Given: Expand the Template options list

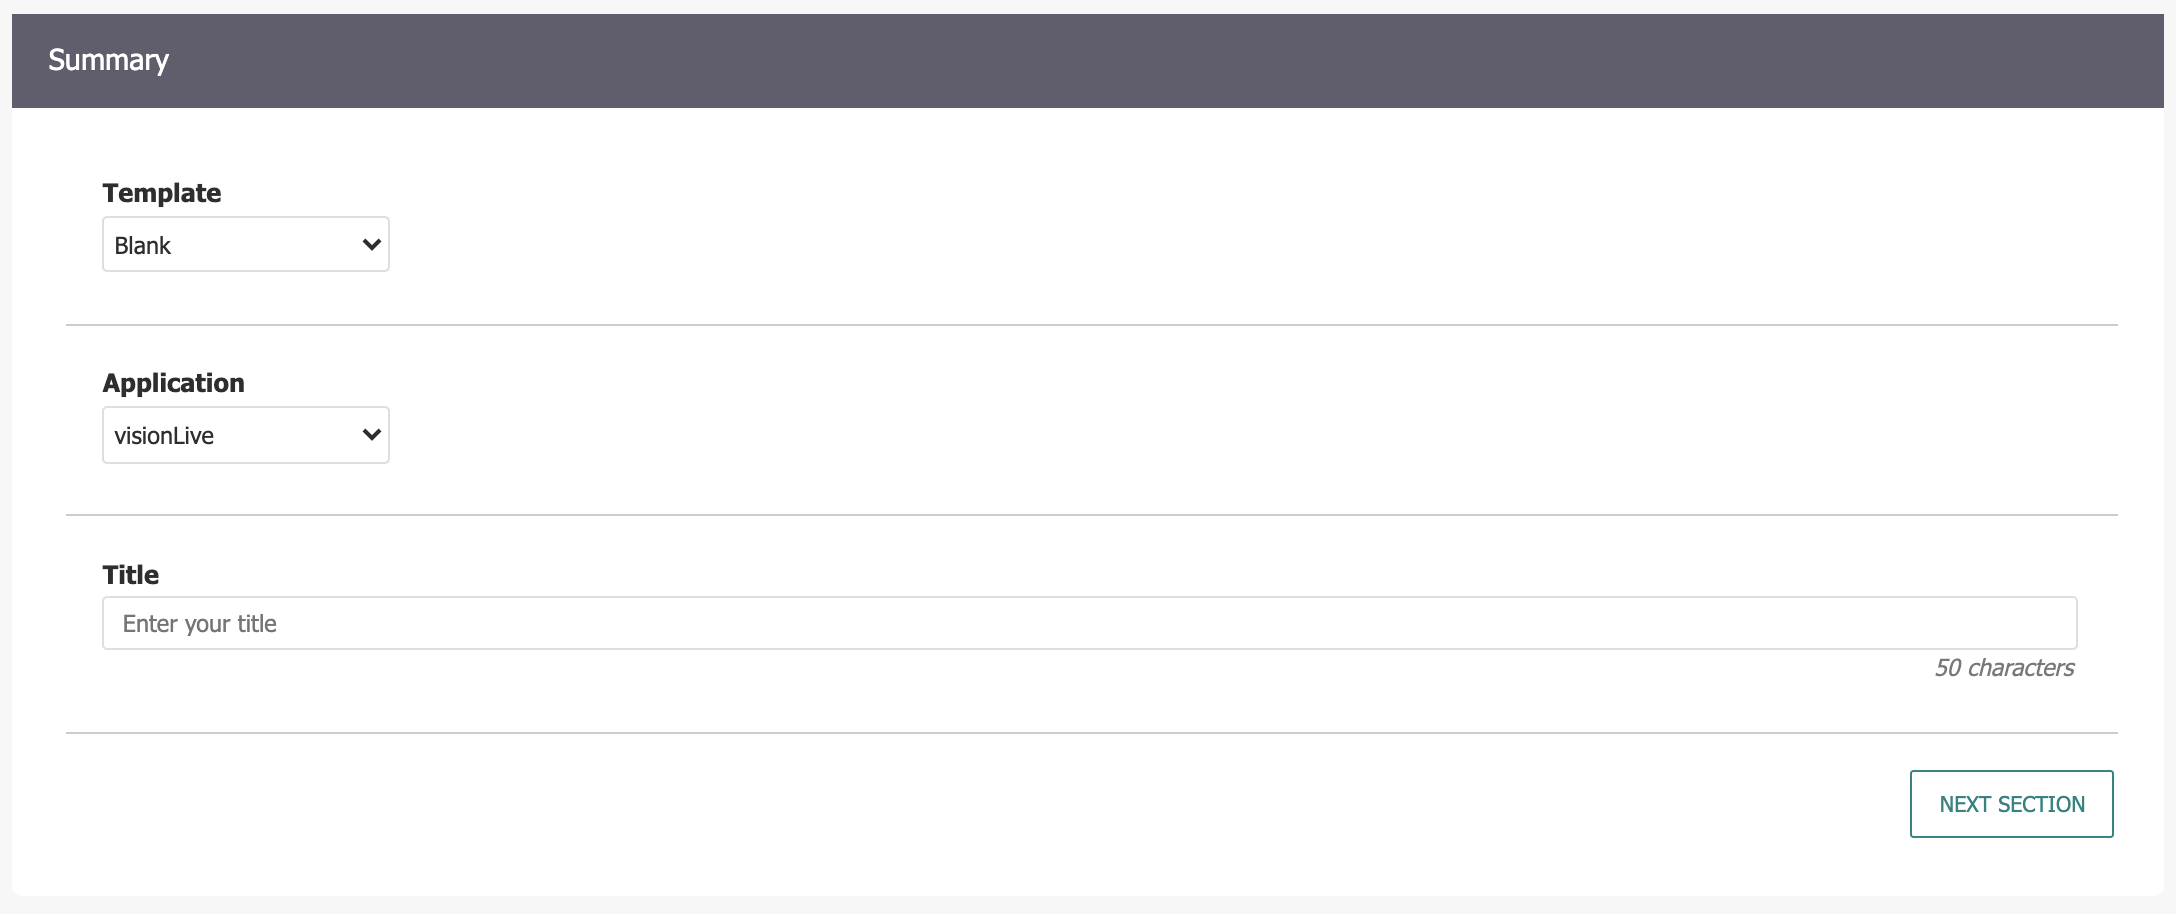Looking at the screenshot, I should pyautogui.click(x=245, y=244).
